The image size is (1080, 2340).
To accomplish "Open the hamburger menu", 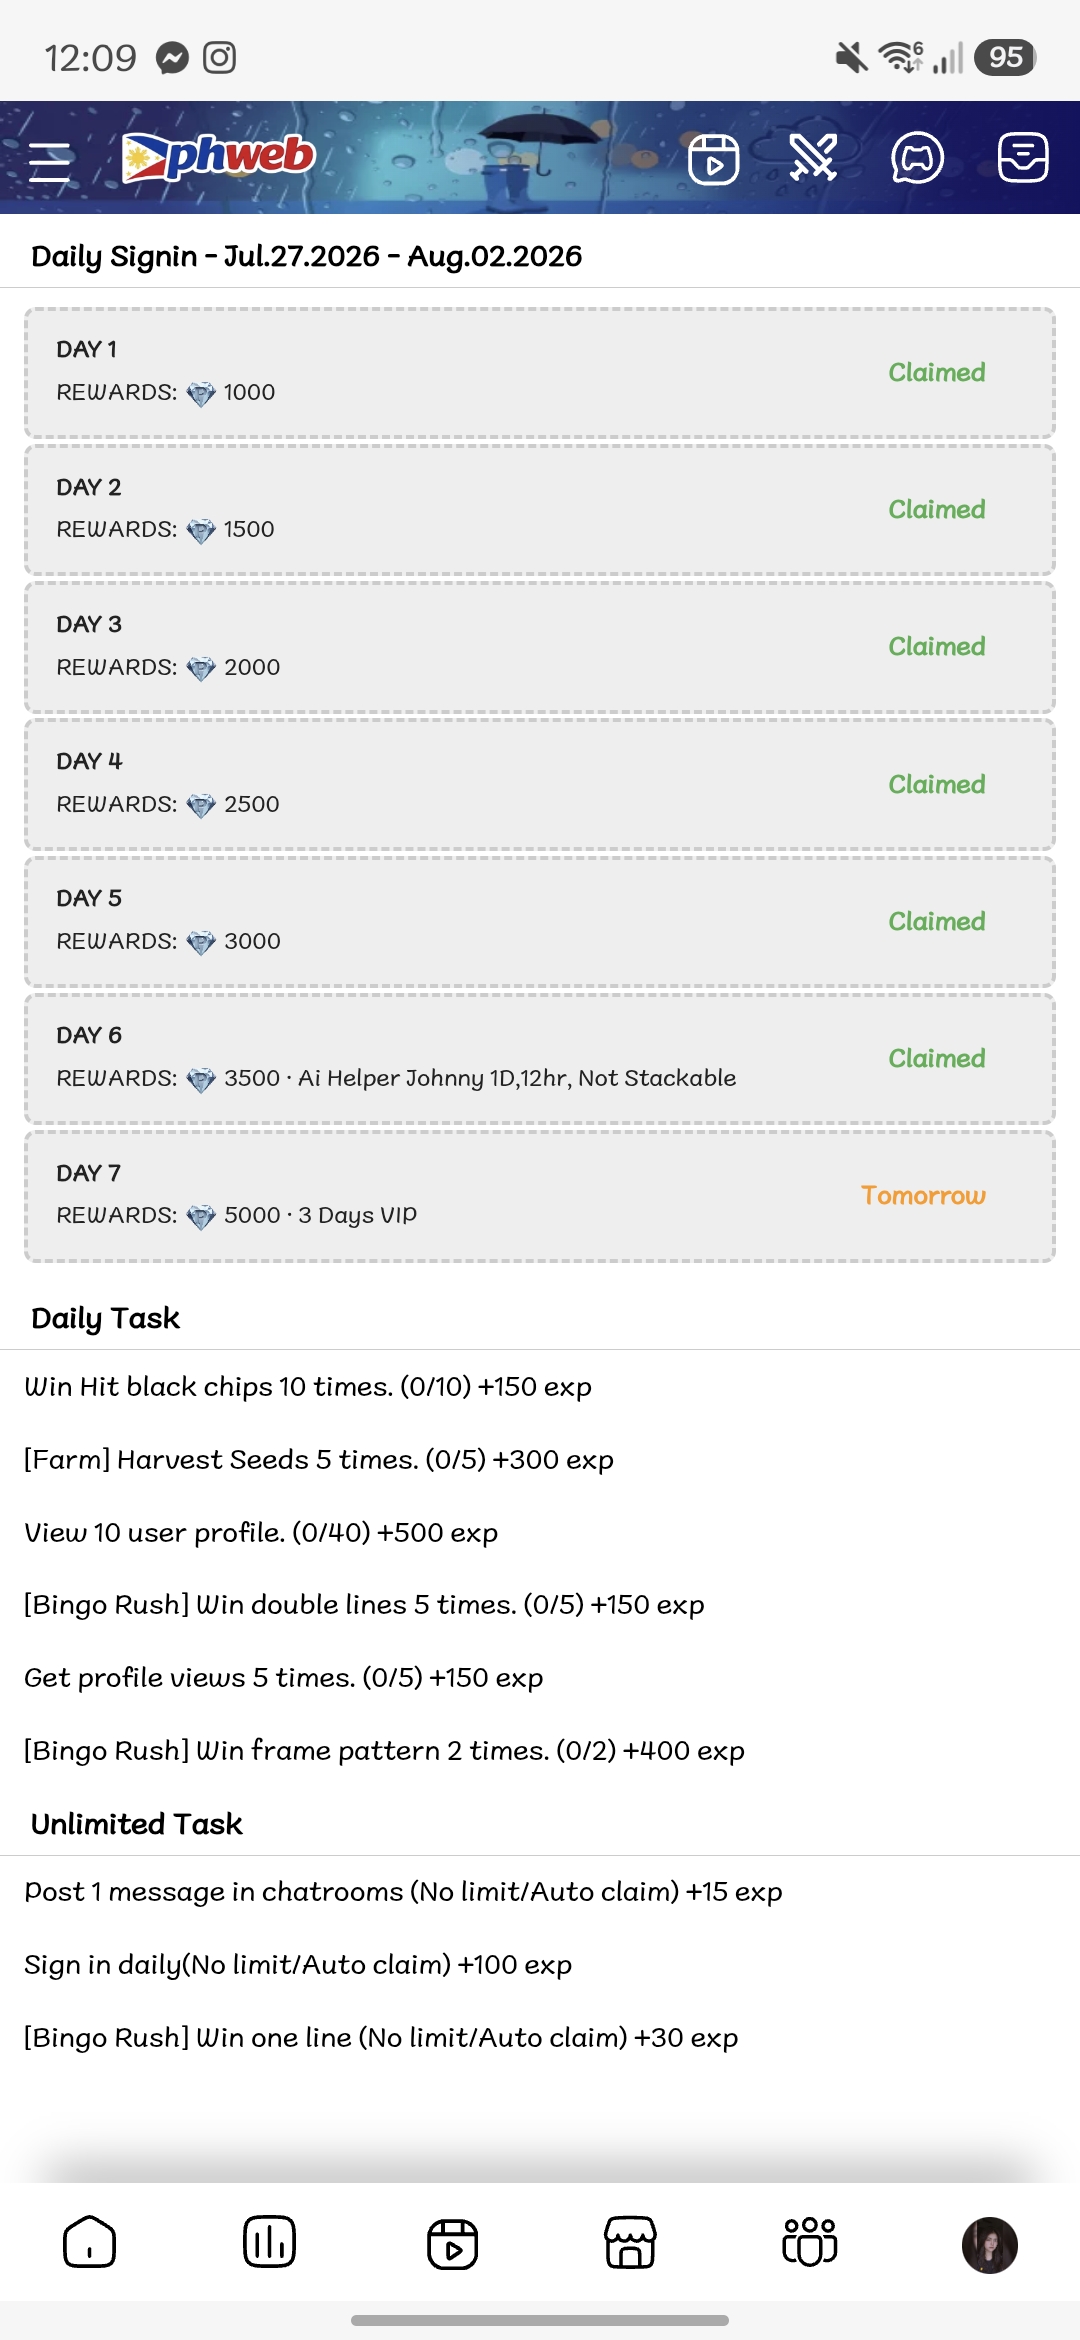I will [x=50, y=160].
